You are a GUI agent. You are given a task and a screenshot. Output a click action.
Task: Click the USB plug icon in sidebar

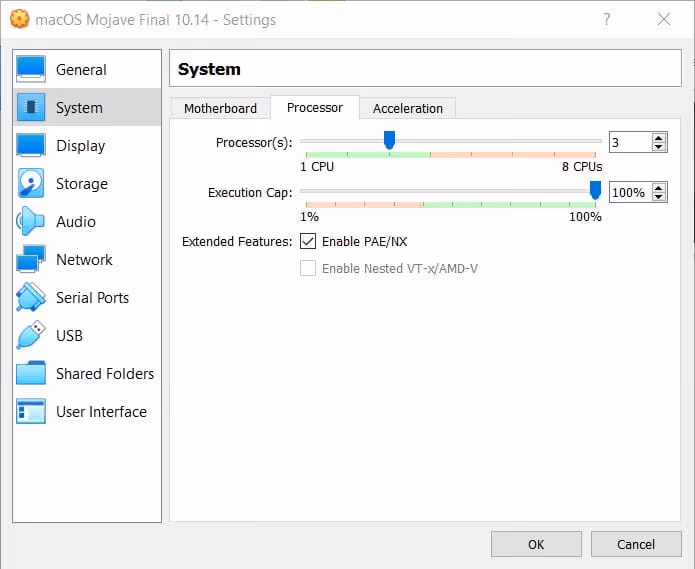coord(31,335)
